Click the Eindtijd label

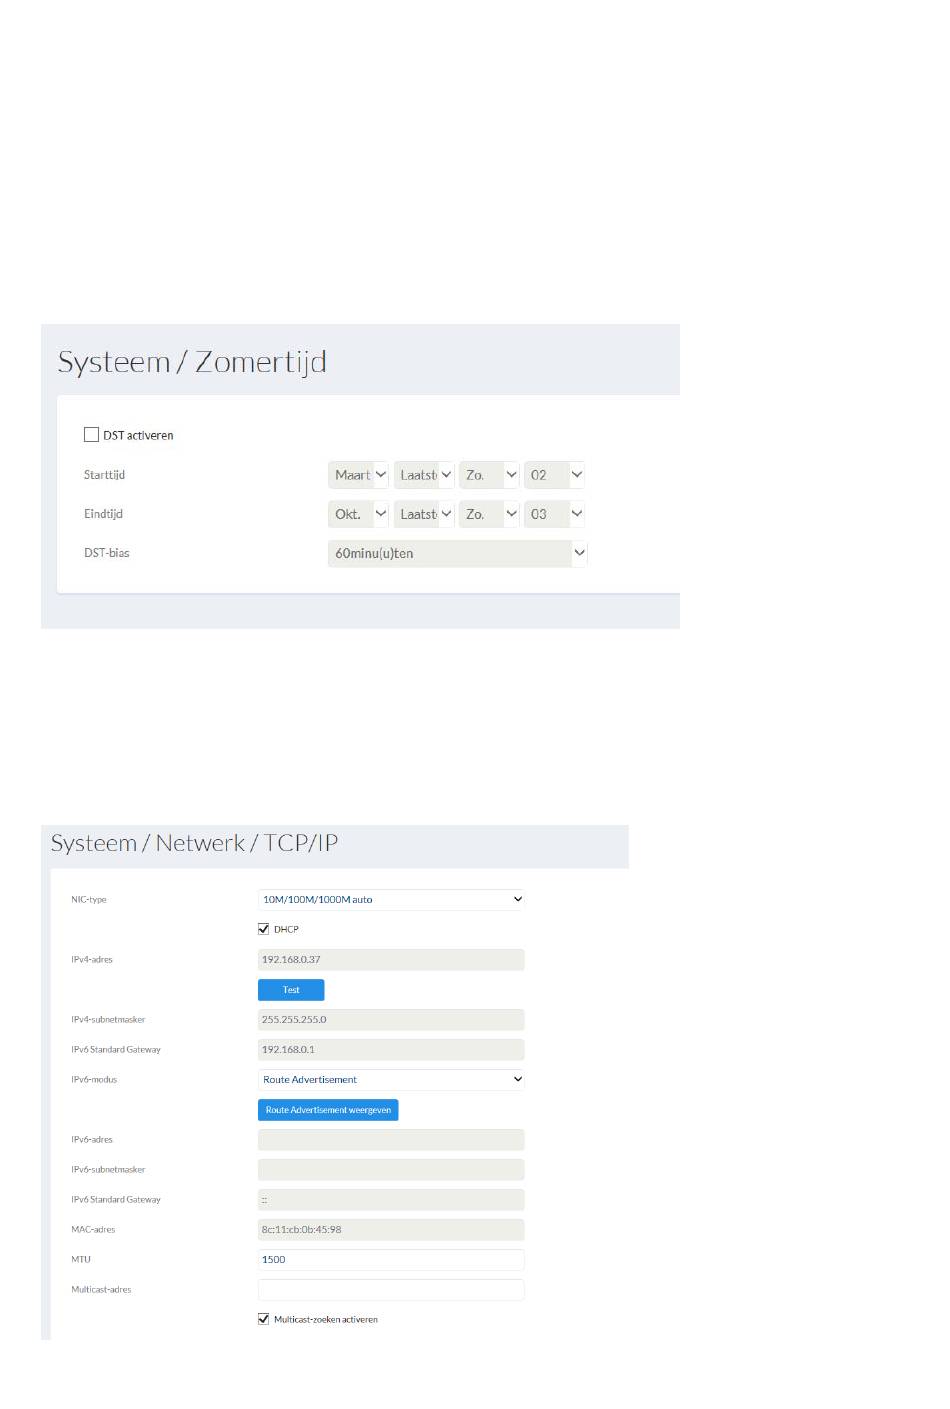coord(103,514)
